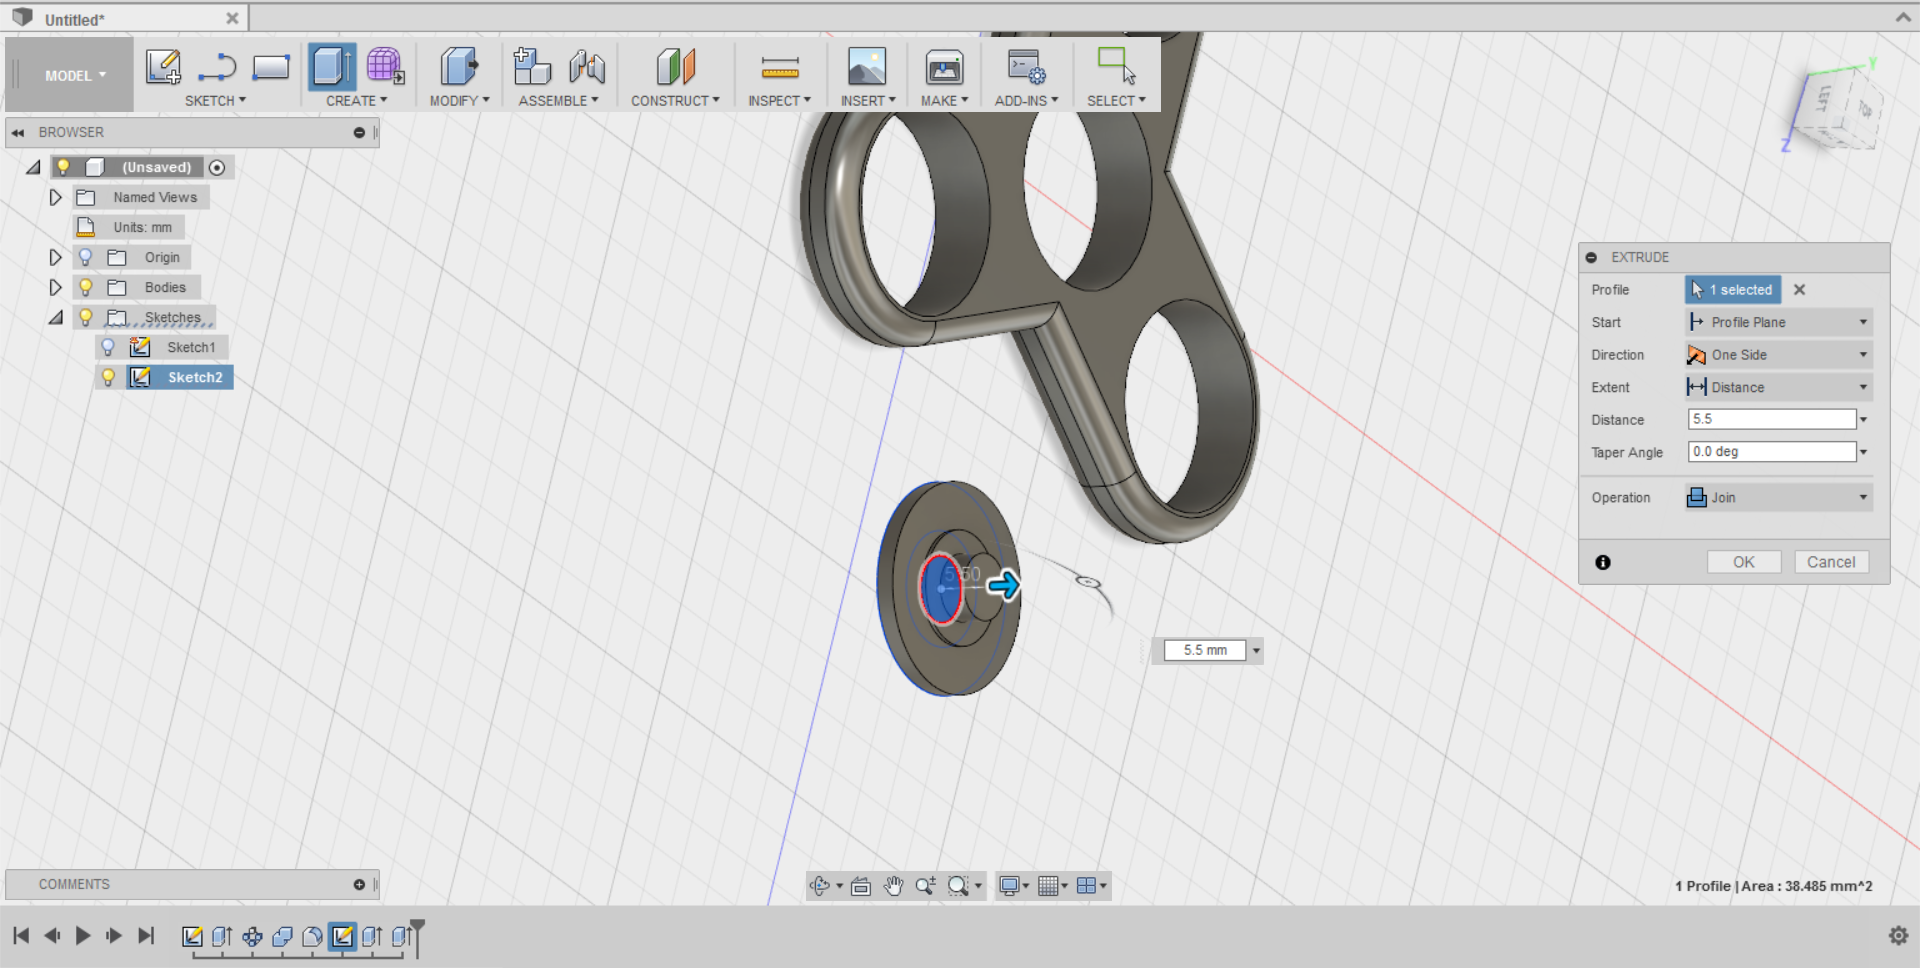Open the CREATE menu
Viewport: 1920px width, 968px height.
[356, 101]
